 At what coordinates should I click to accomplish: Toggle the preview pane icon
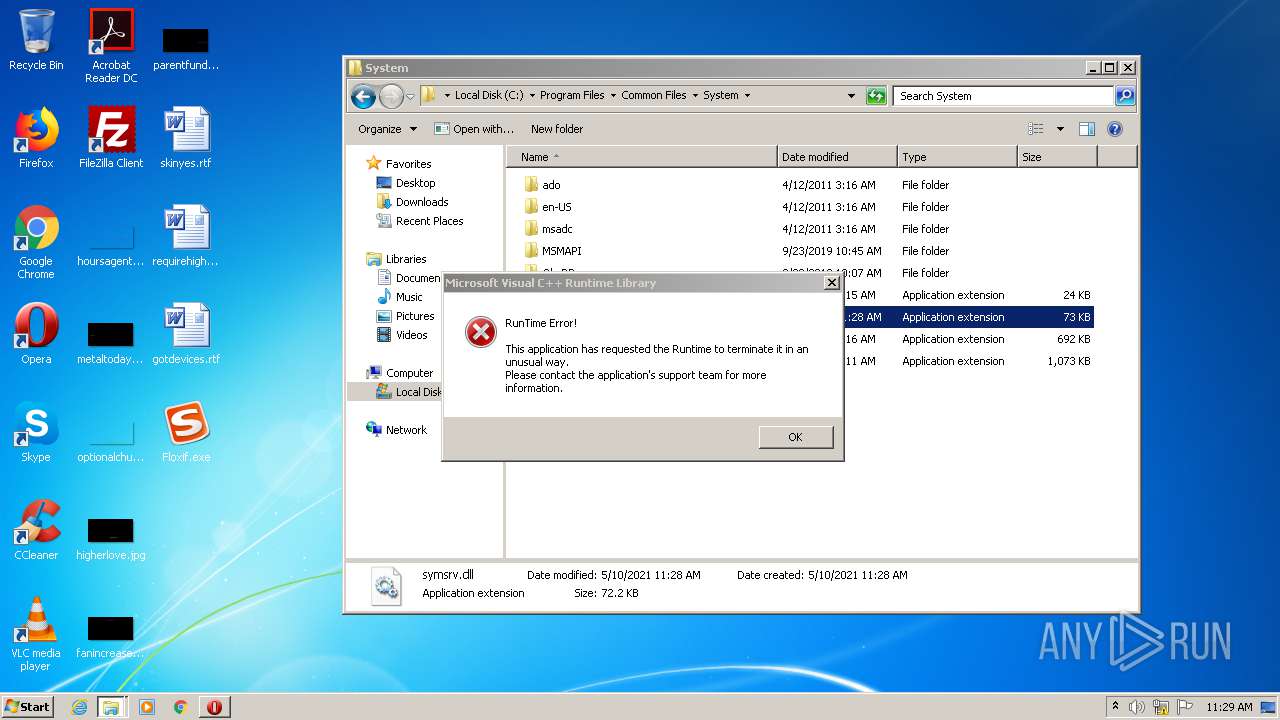tap(1087, 129)
